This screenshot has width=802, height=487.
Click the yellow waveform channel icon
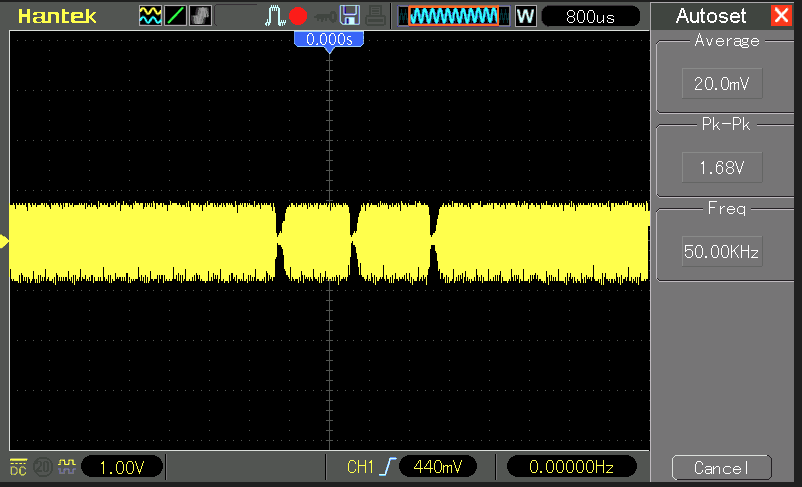click(150, 16)
